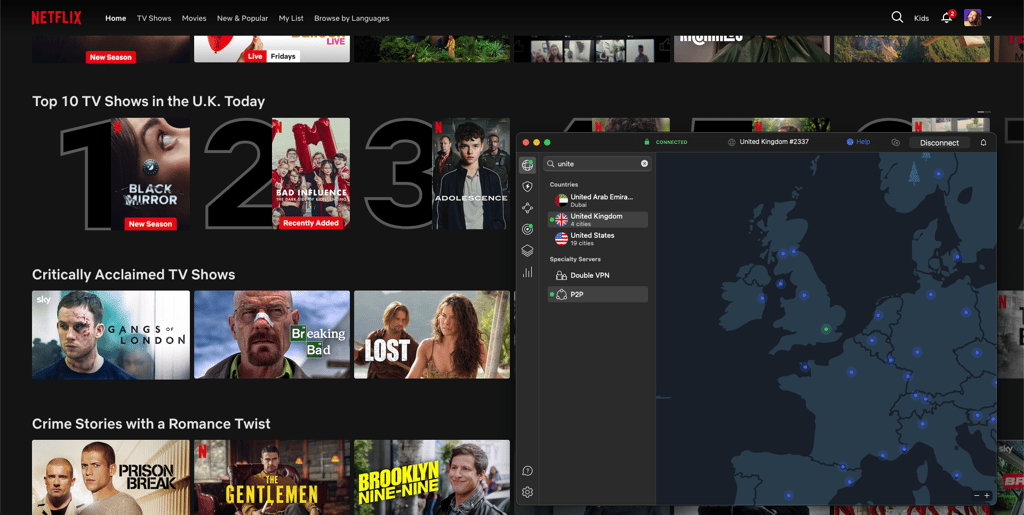The width and height of the screenshot is (1024, 515).
Task: Select United States 19 cities entry
Action: 598,239
